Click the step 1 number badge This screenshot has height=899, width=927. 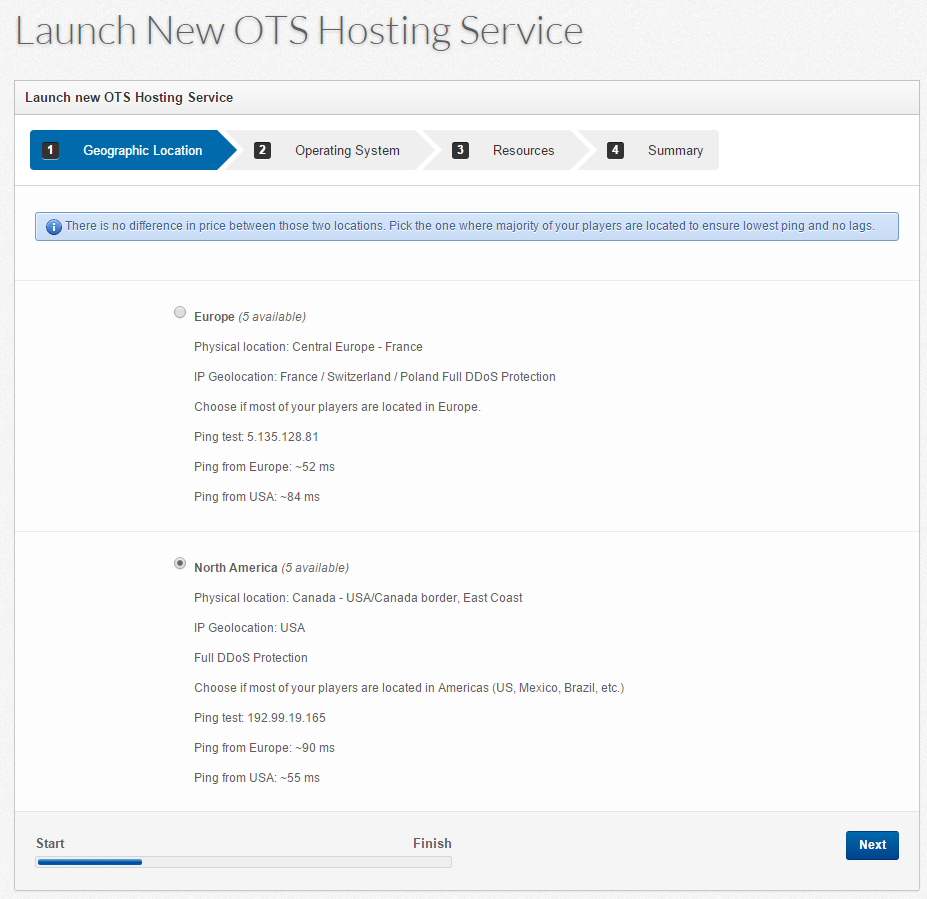(50, 150)
